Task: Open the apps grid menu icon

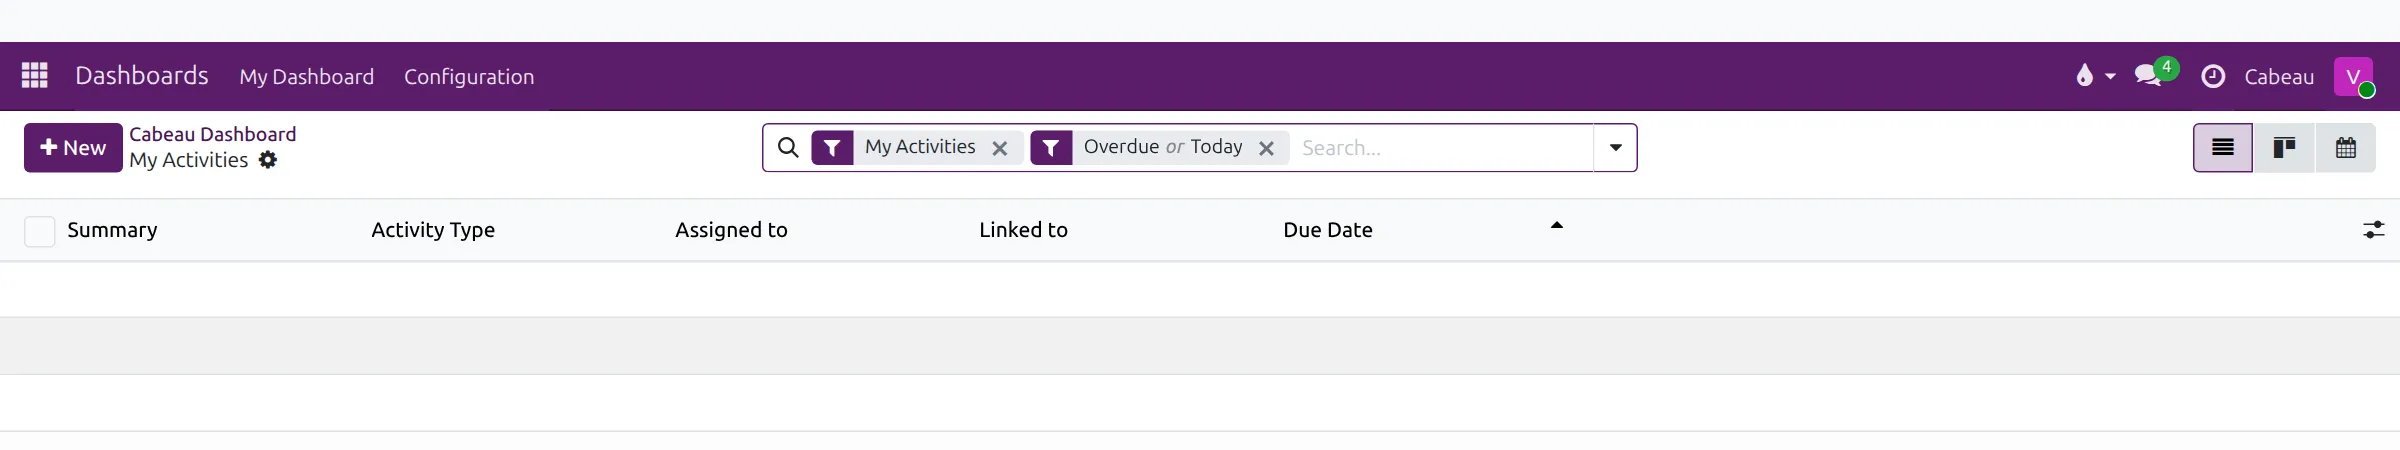Action: (x=35, y=76)
